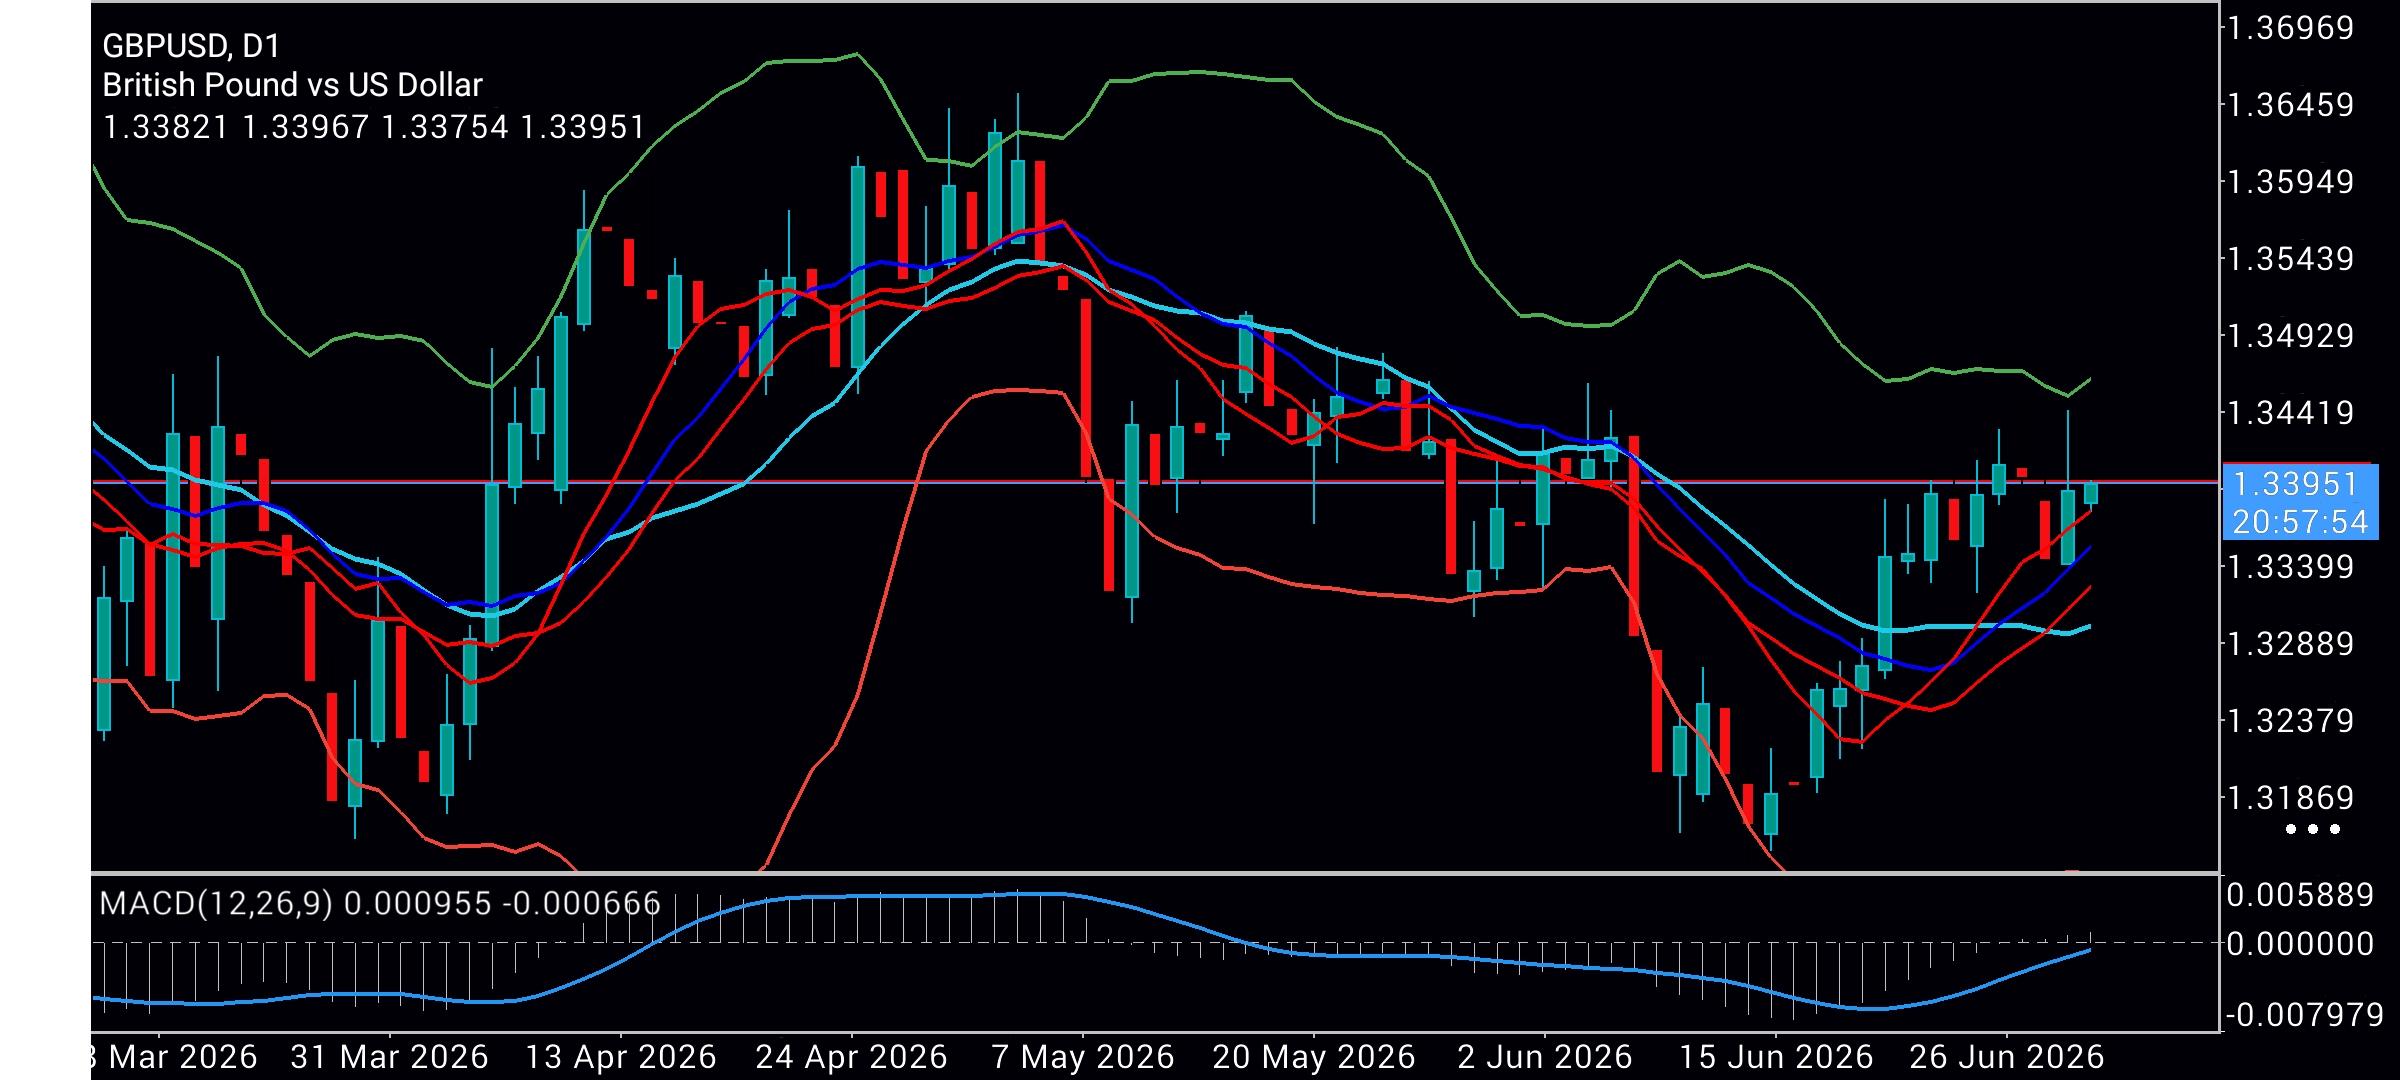Select the latest candle at the chart's right edge
The image size is (2400, 1080).
(2090, 493)
